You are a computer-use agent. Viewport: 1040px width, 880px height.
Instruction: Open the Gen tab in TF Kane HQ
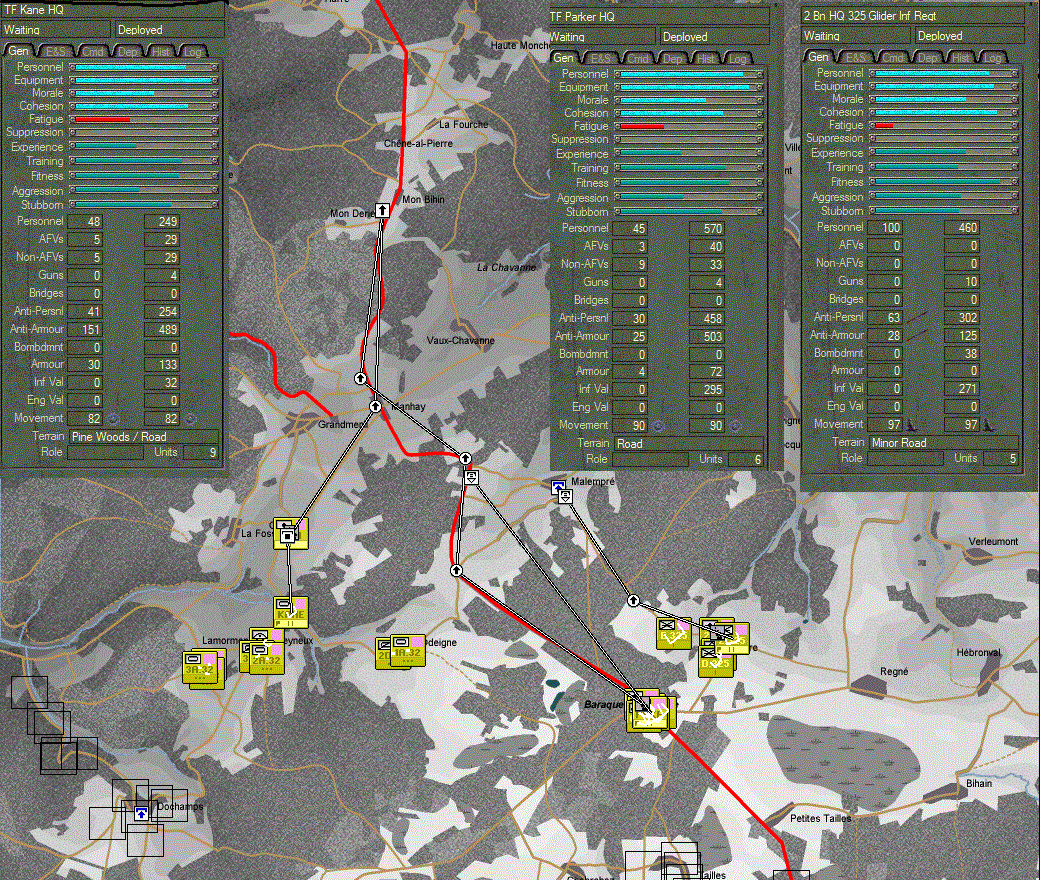[x=19, y=51]
